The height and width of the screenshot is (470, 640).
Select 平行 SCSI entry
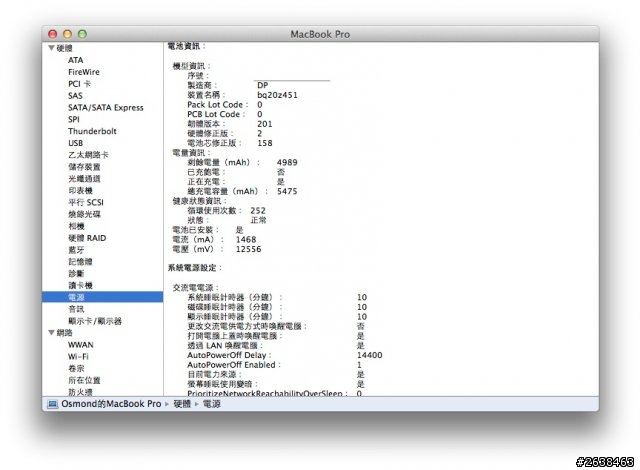click(x=86, y=202)
